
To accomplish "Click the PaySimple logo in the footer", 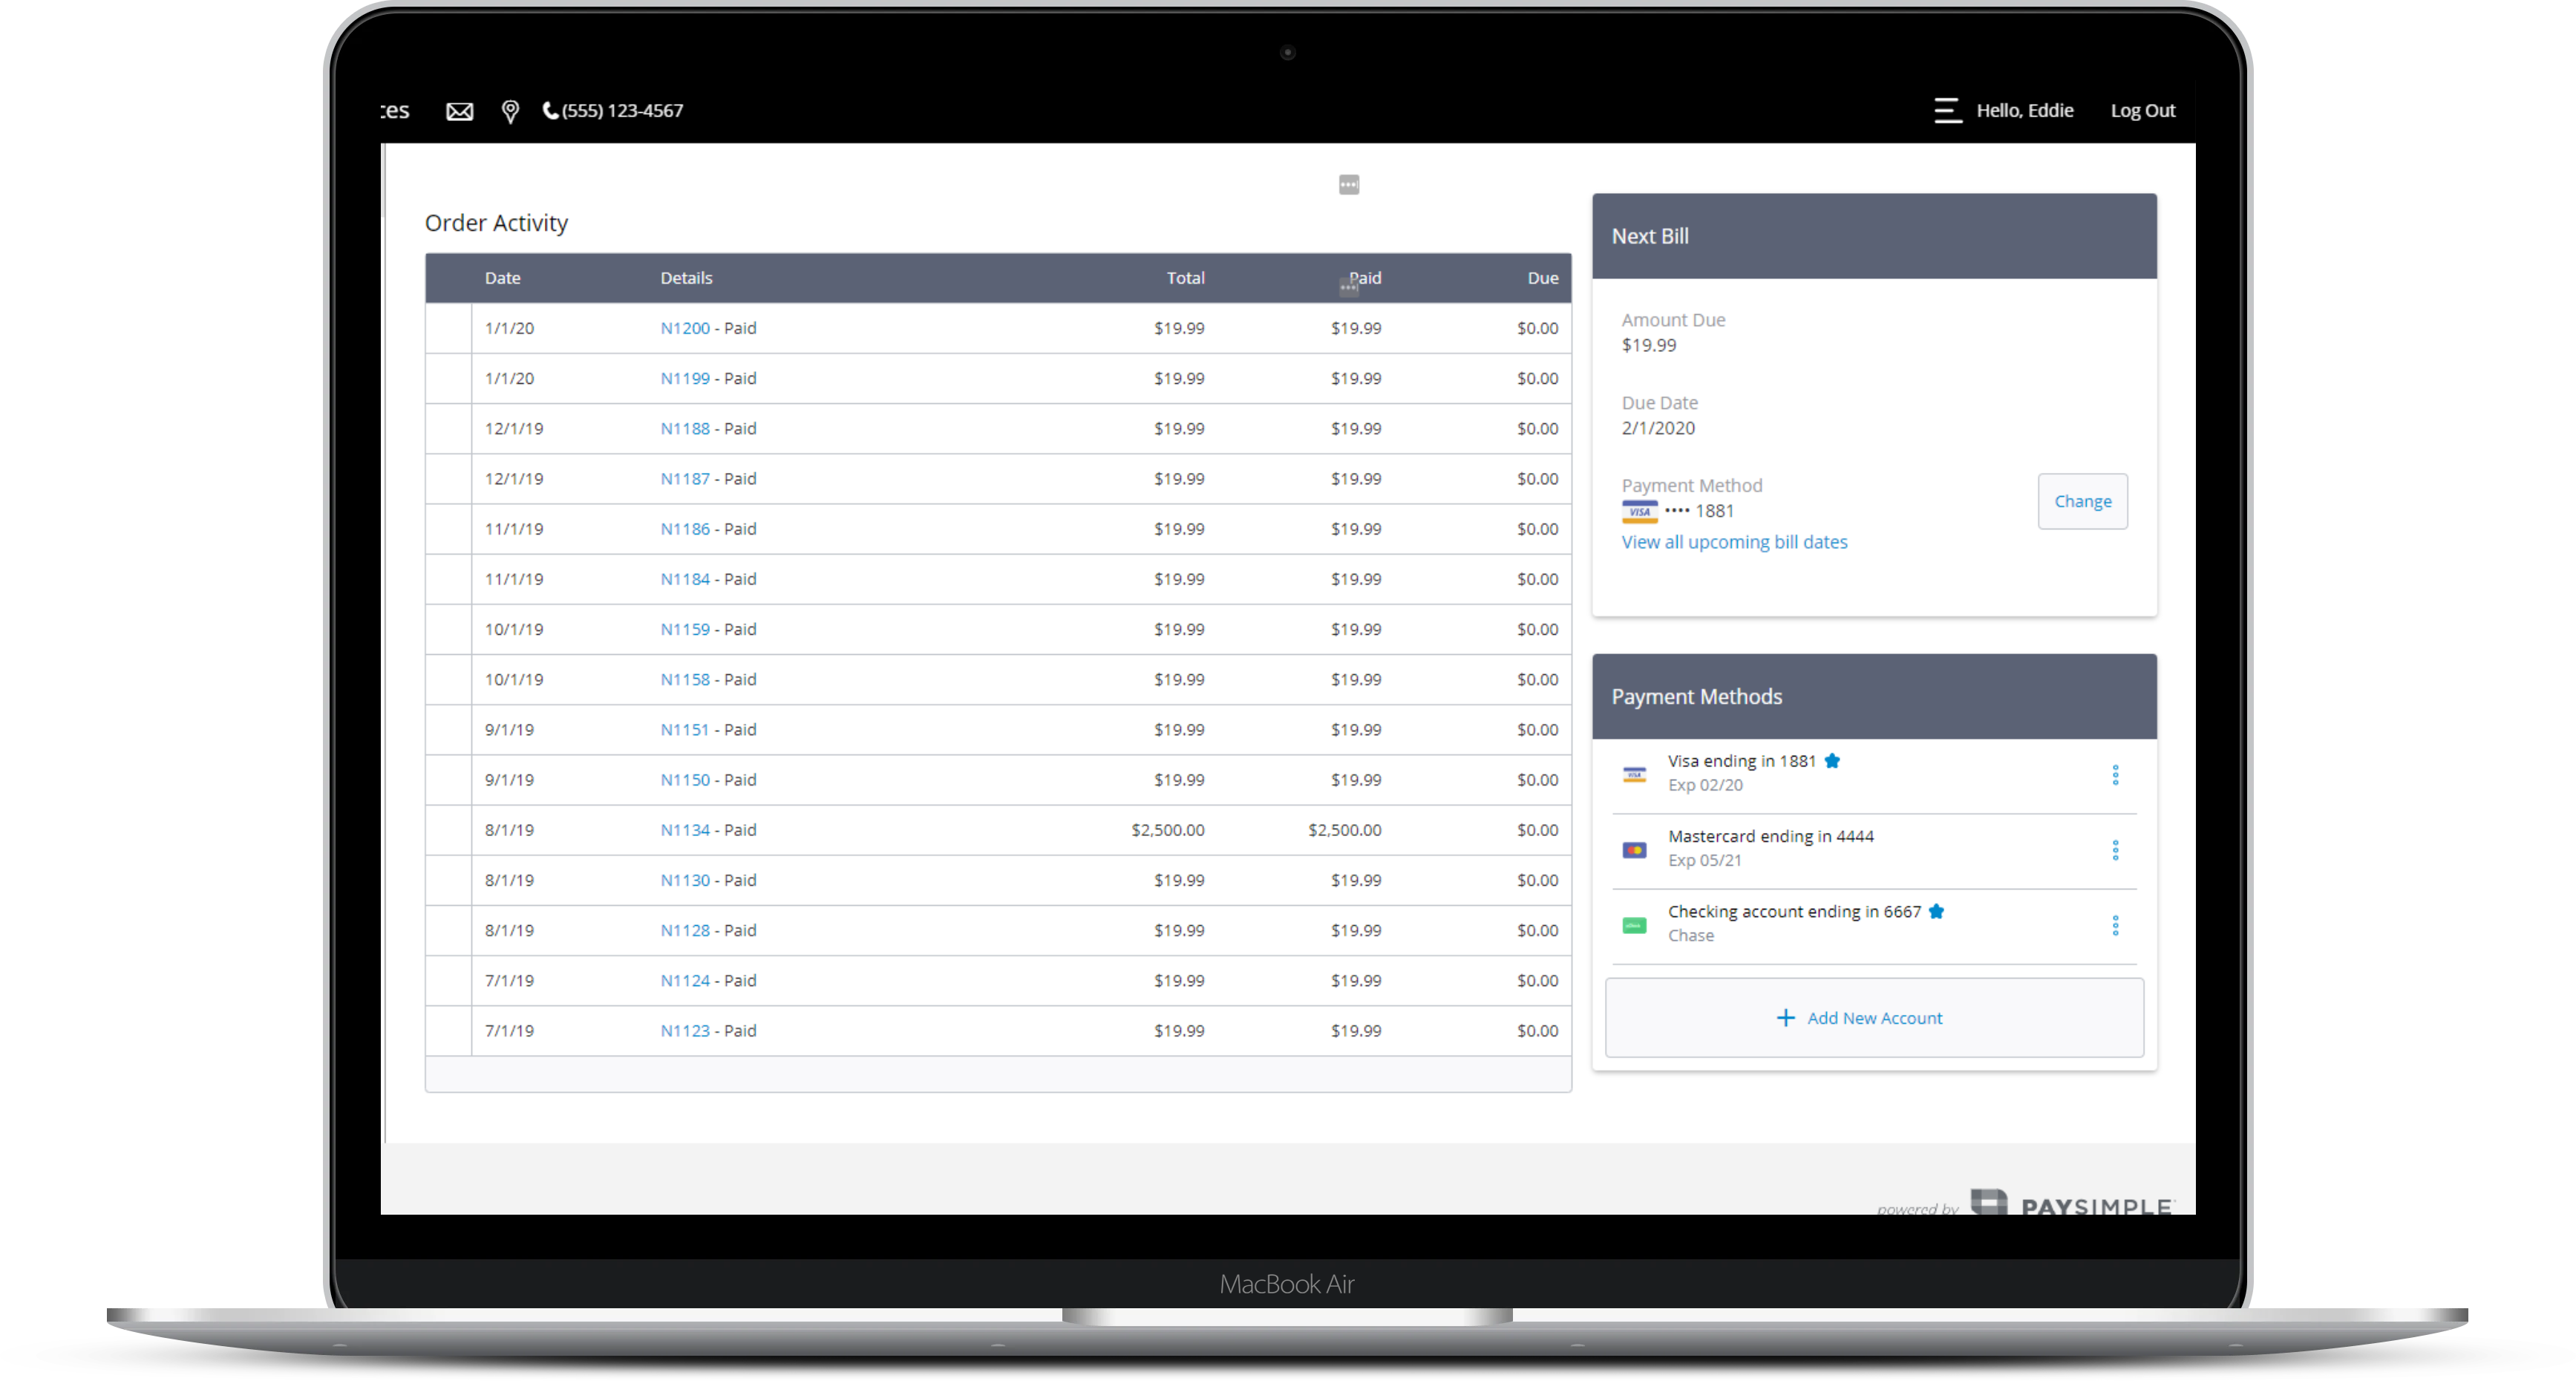I will tap(2071, 1203).
